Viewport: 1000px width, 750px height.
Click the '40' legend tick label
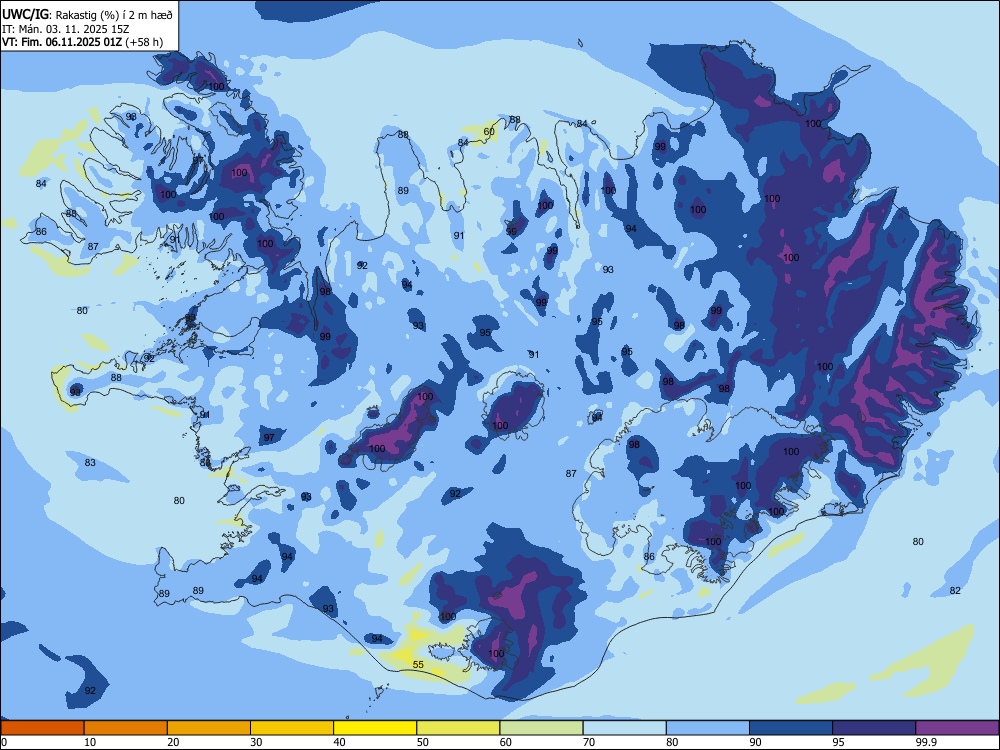tap(339, 742)
